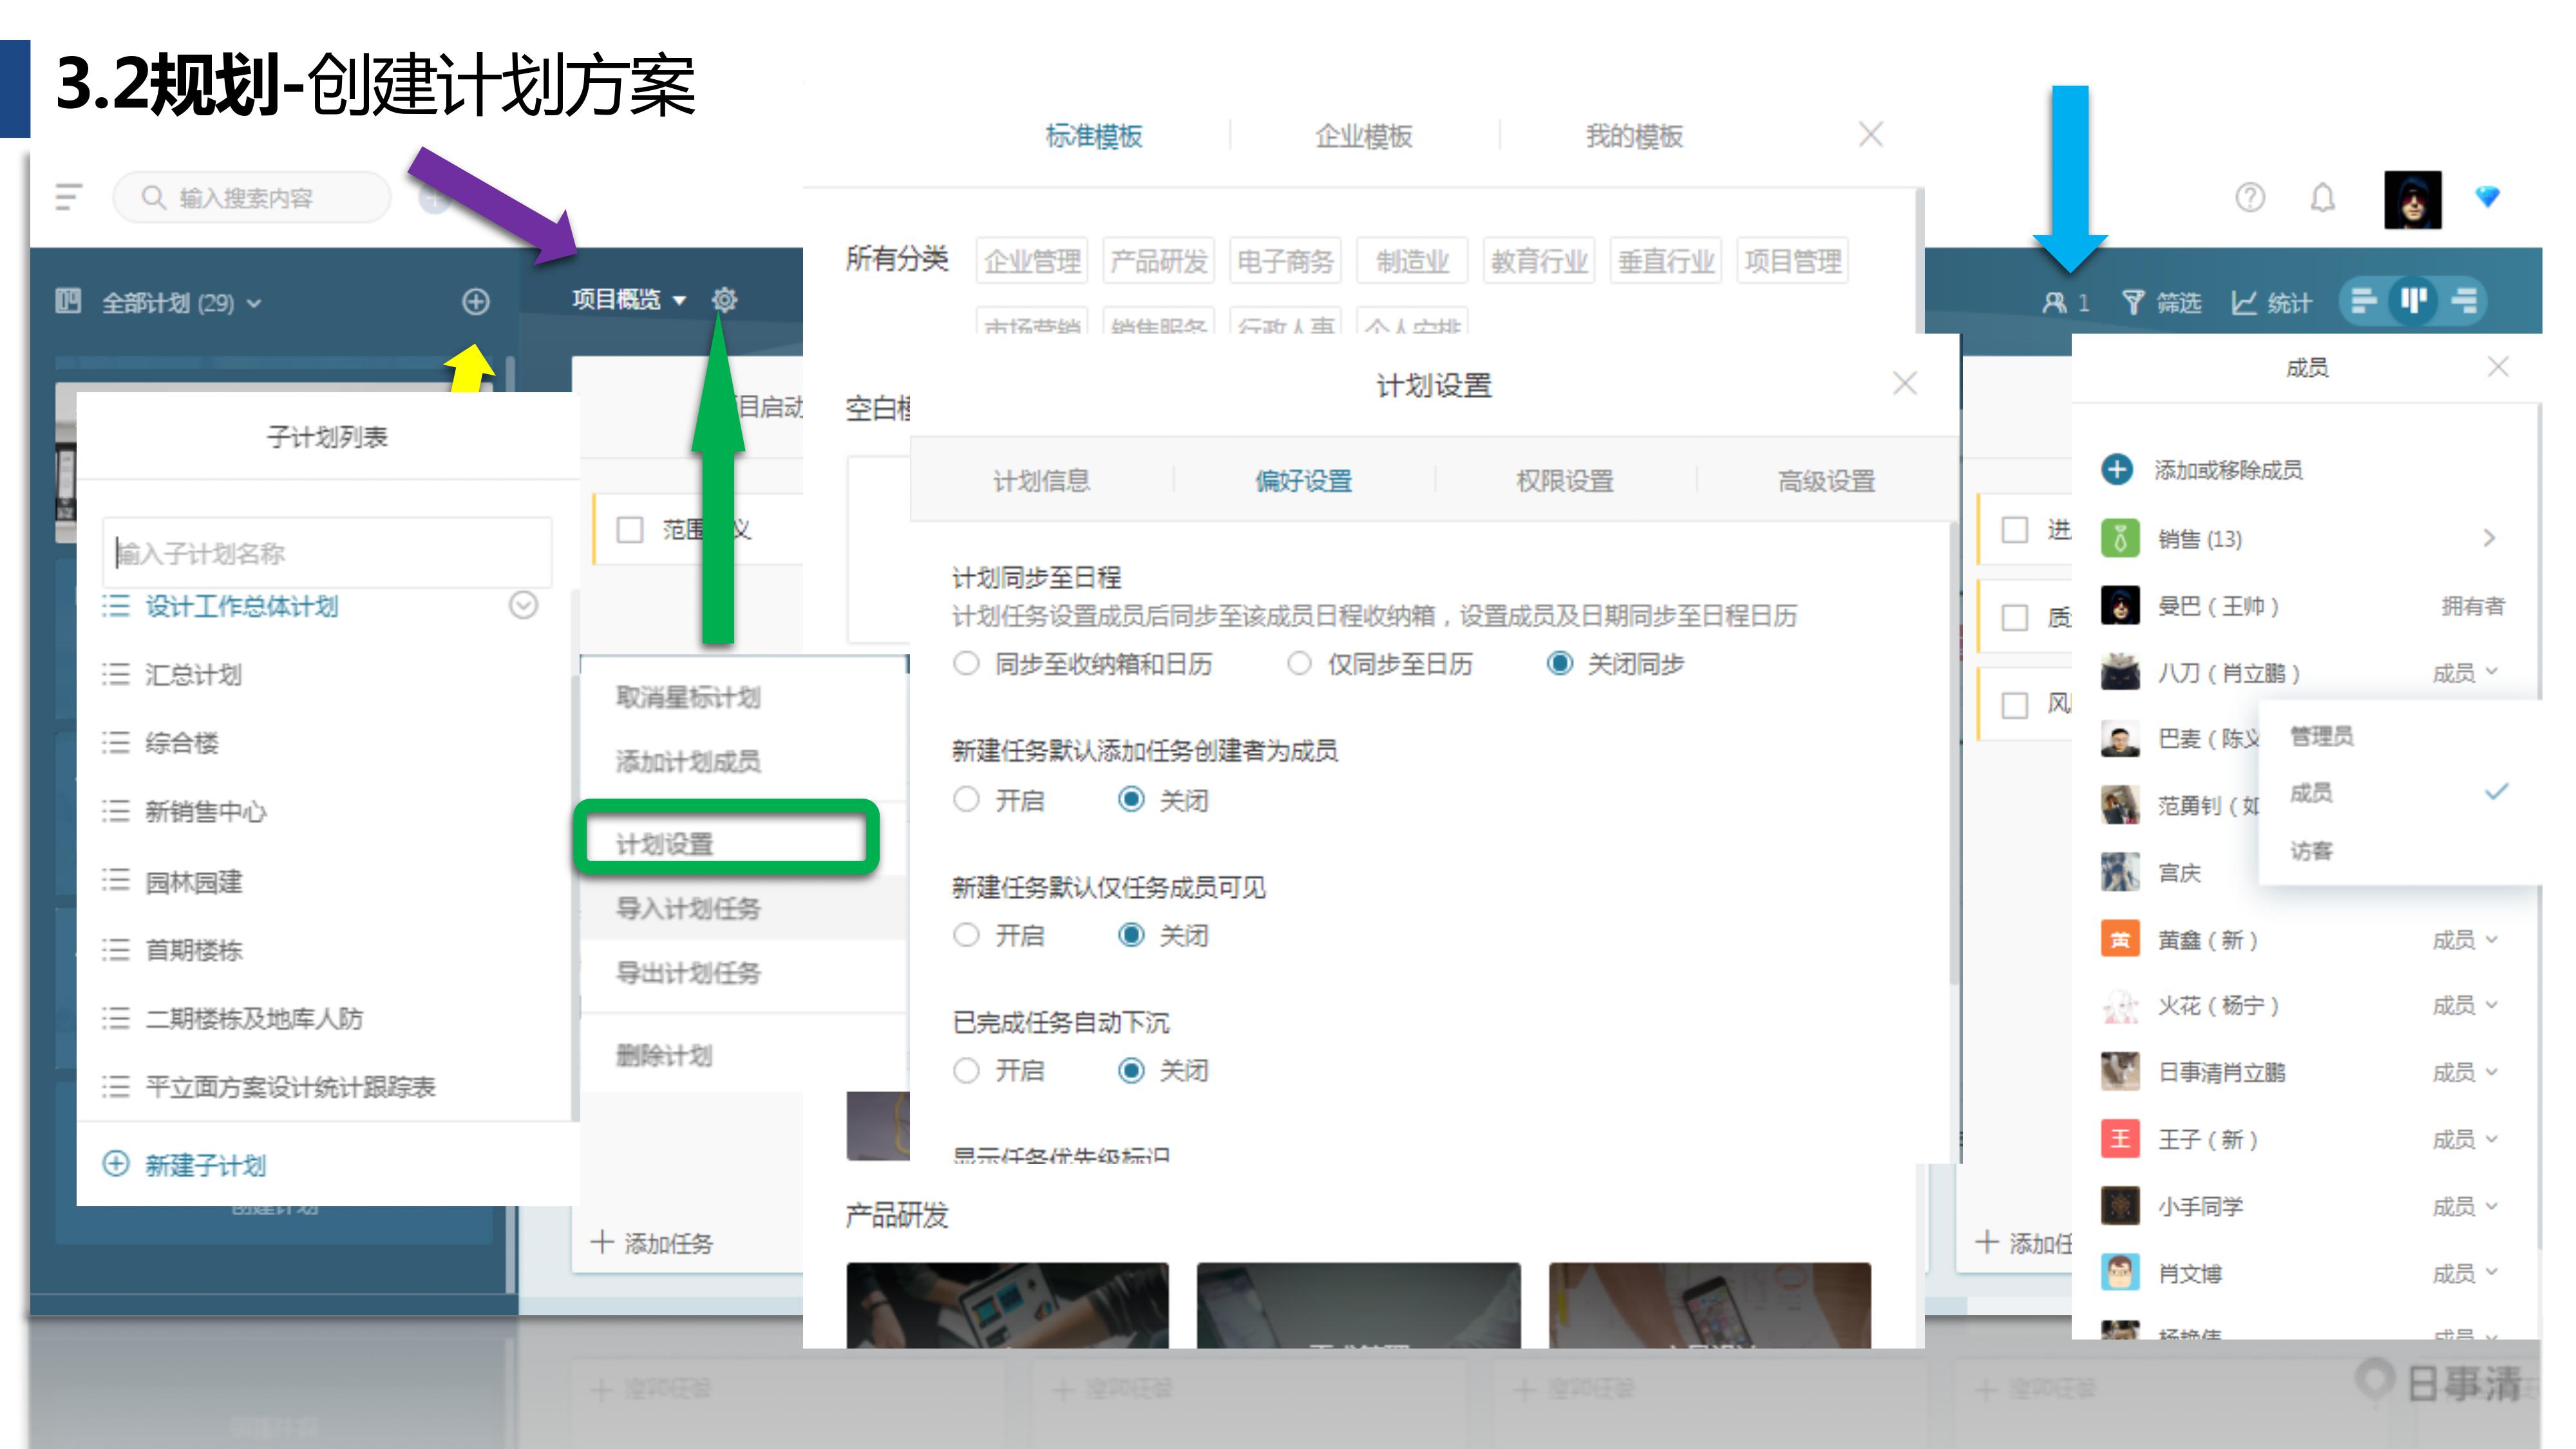This screenshot has height=1449, width=2576.
Task: Open members icon showing count 1
Action: [2065, 303]
